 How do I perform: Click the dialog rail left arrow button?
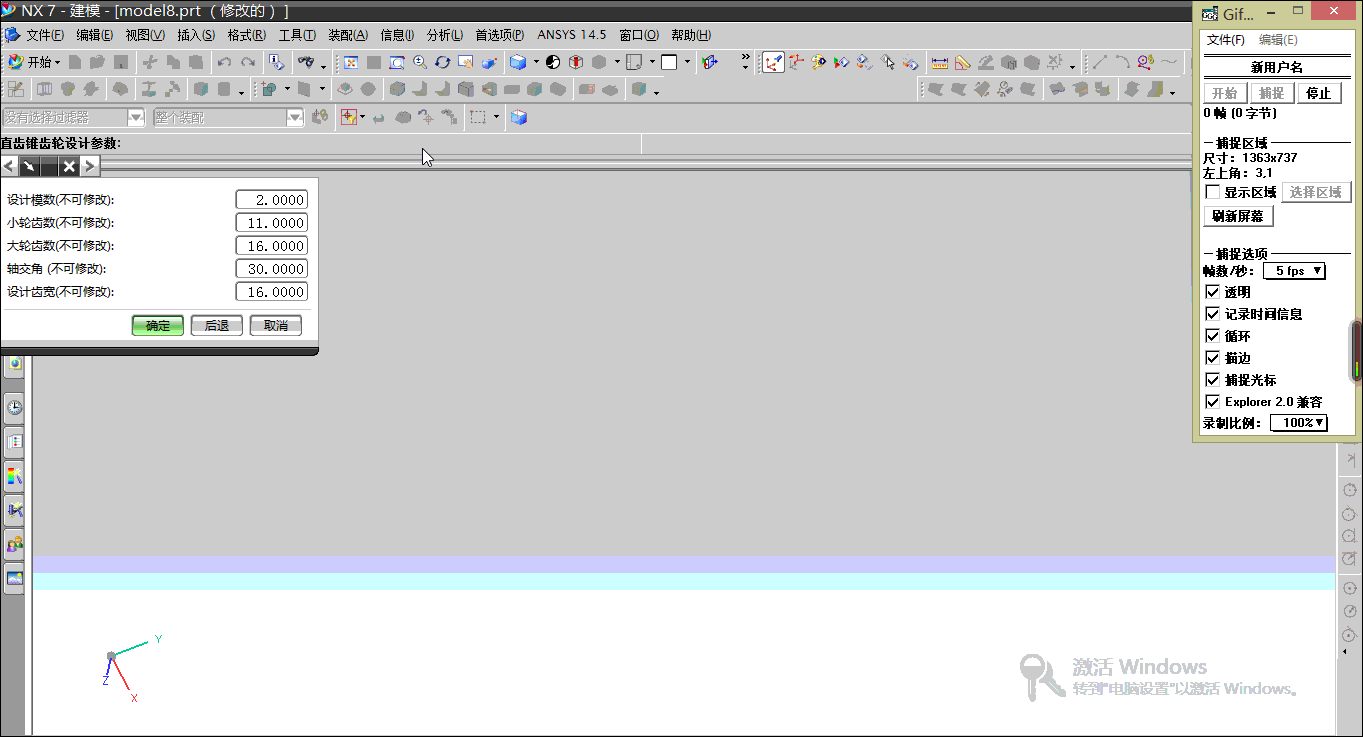tap(10, 166)
